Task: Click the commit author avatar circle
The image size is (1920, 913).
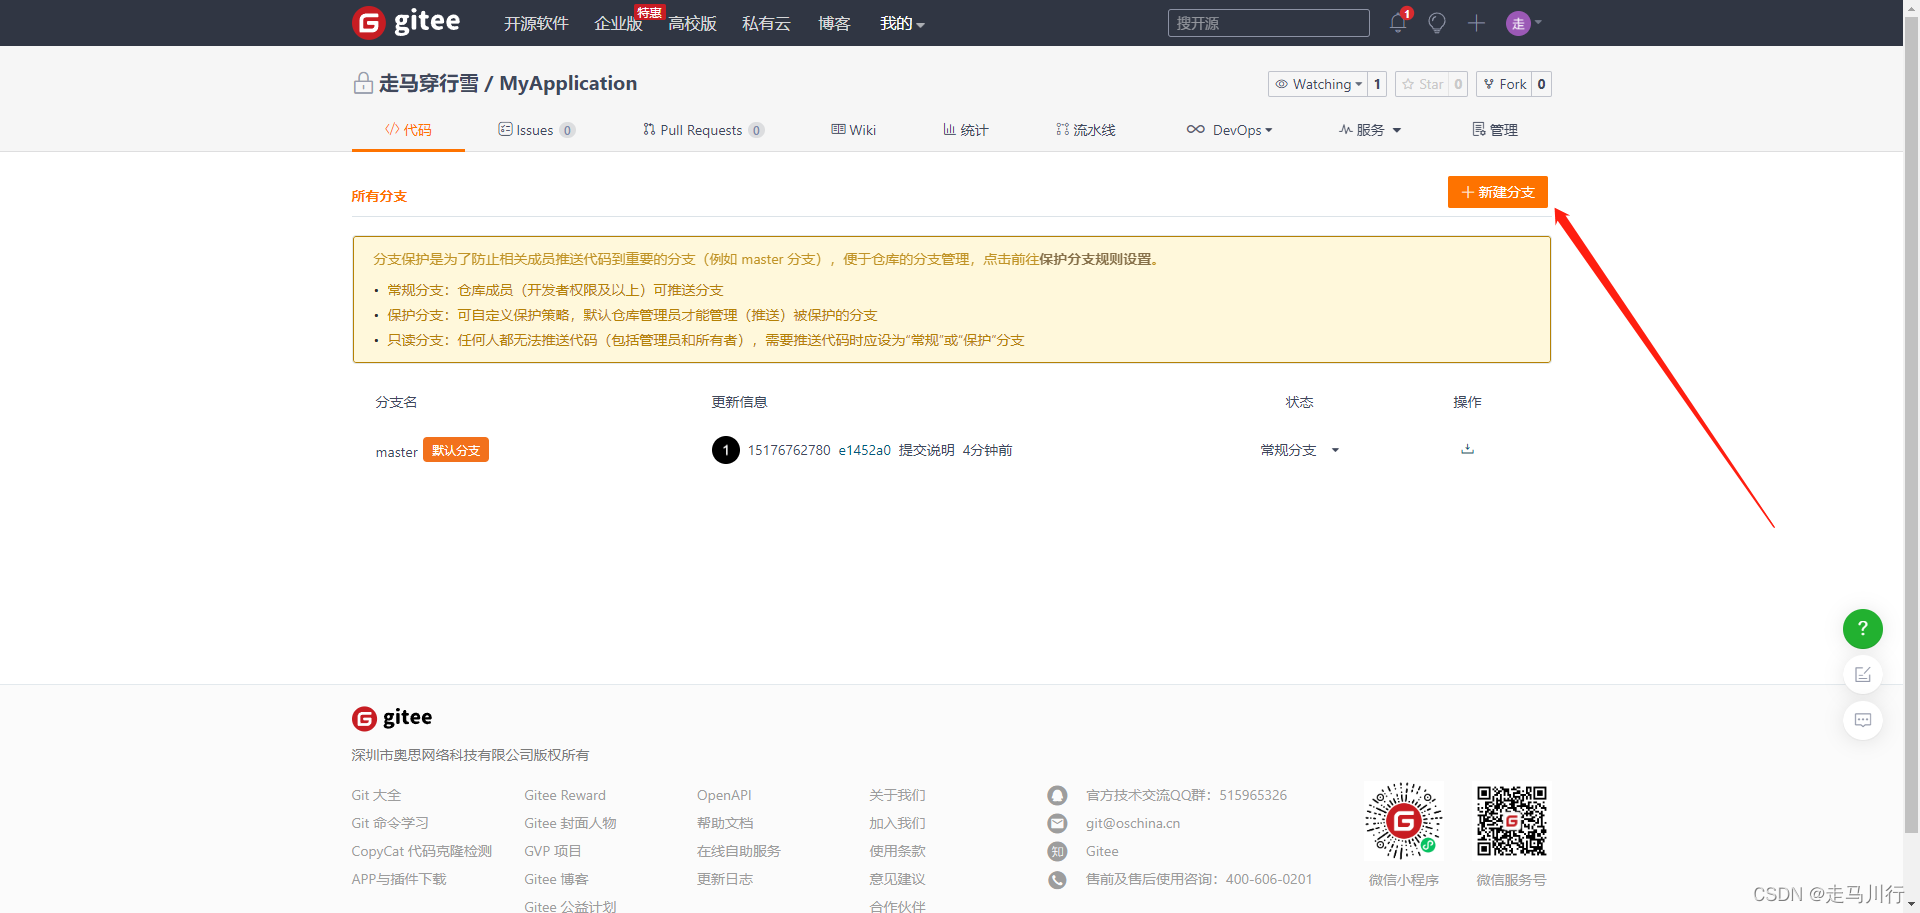Action: 726,450
